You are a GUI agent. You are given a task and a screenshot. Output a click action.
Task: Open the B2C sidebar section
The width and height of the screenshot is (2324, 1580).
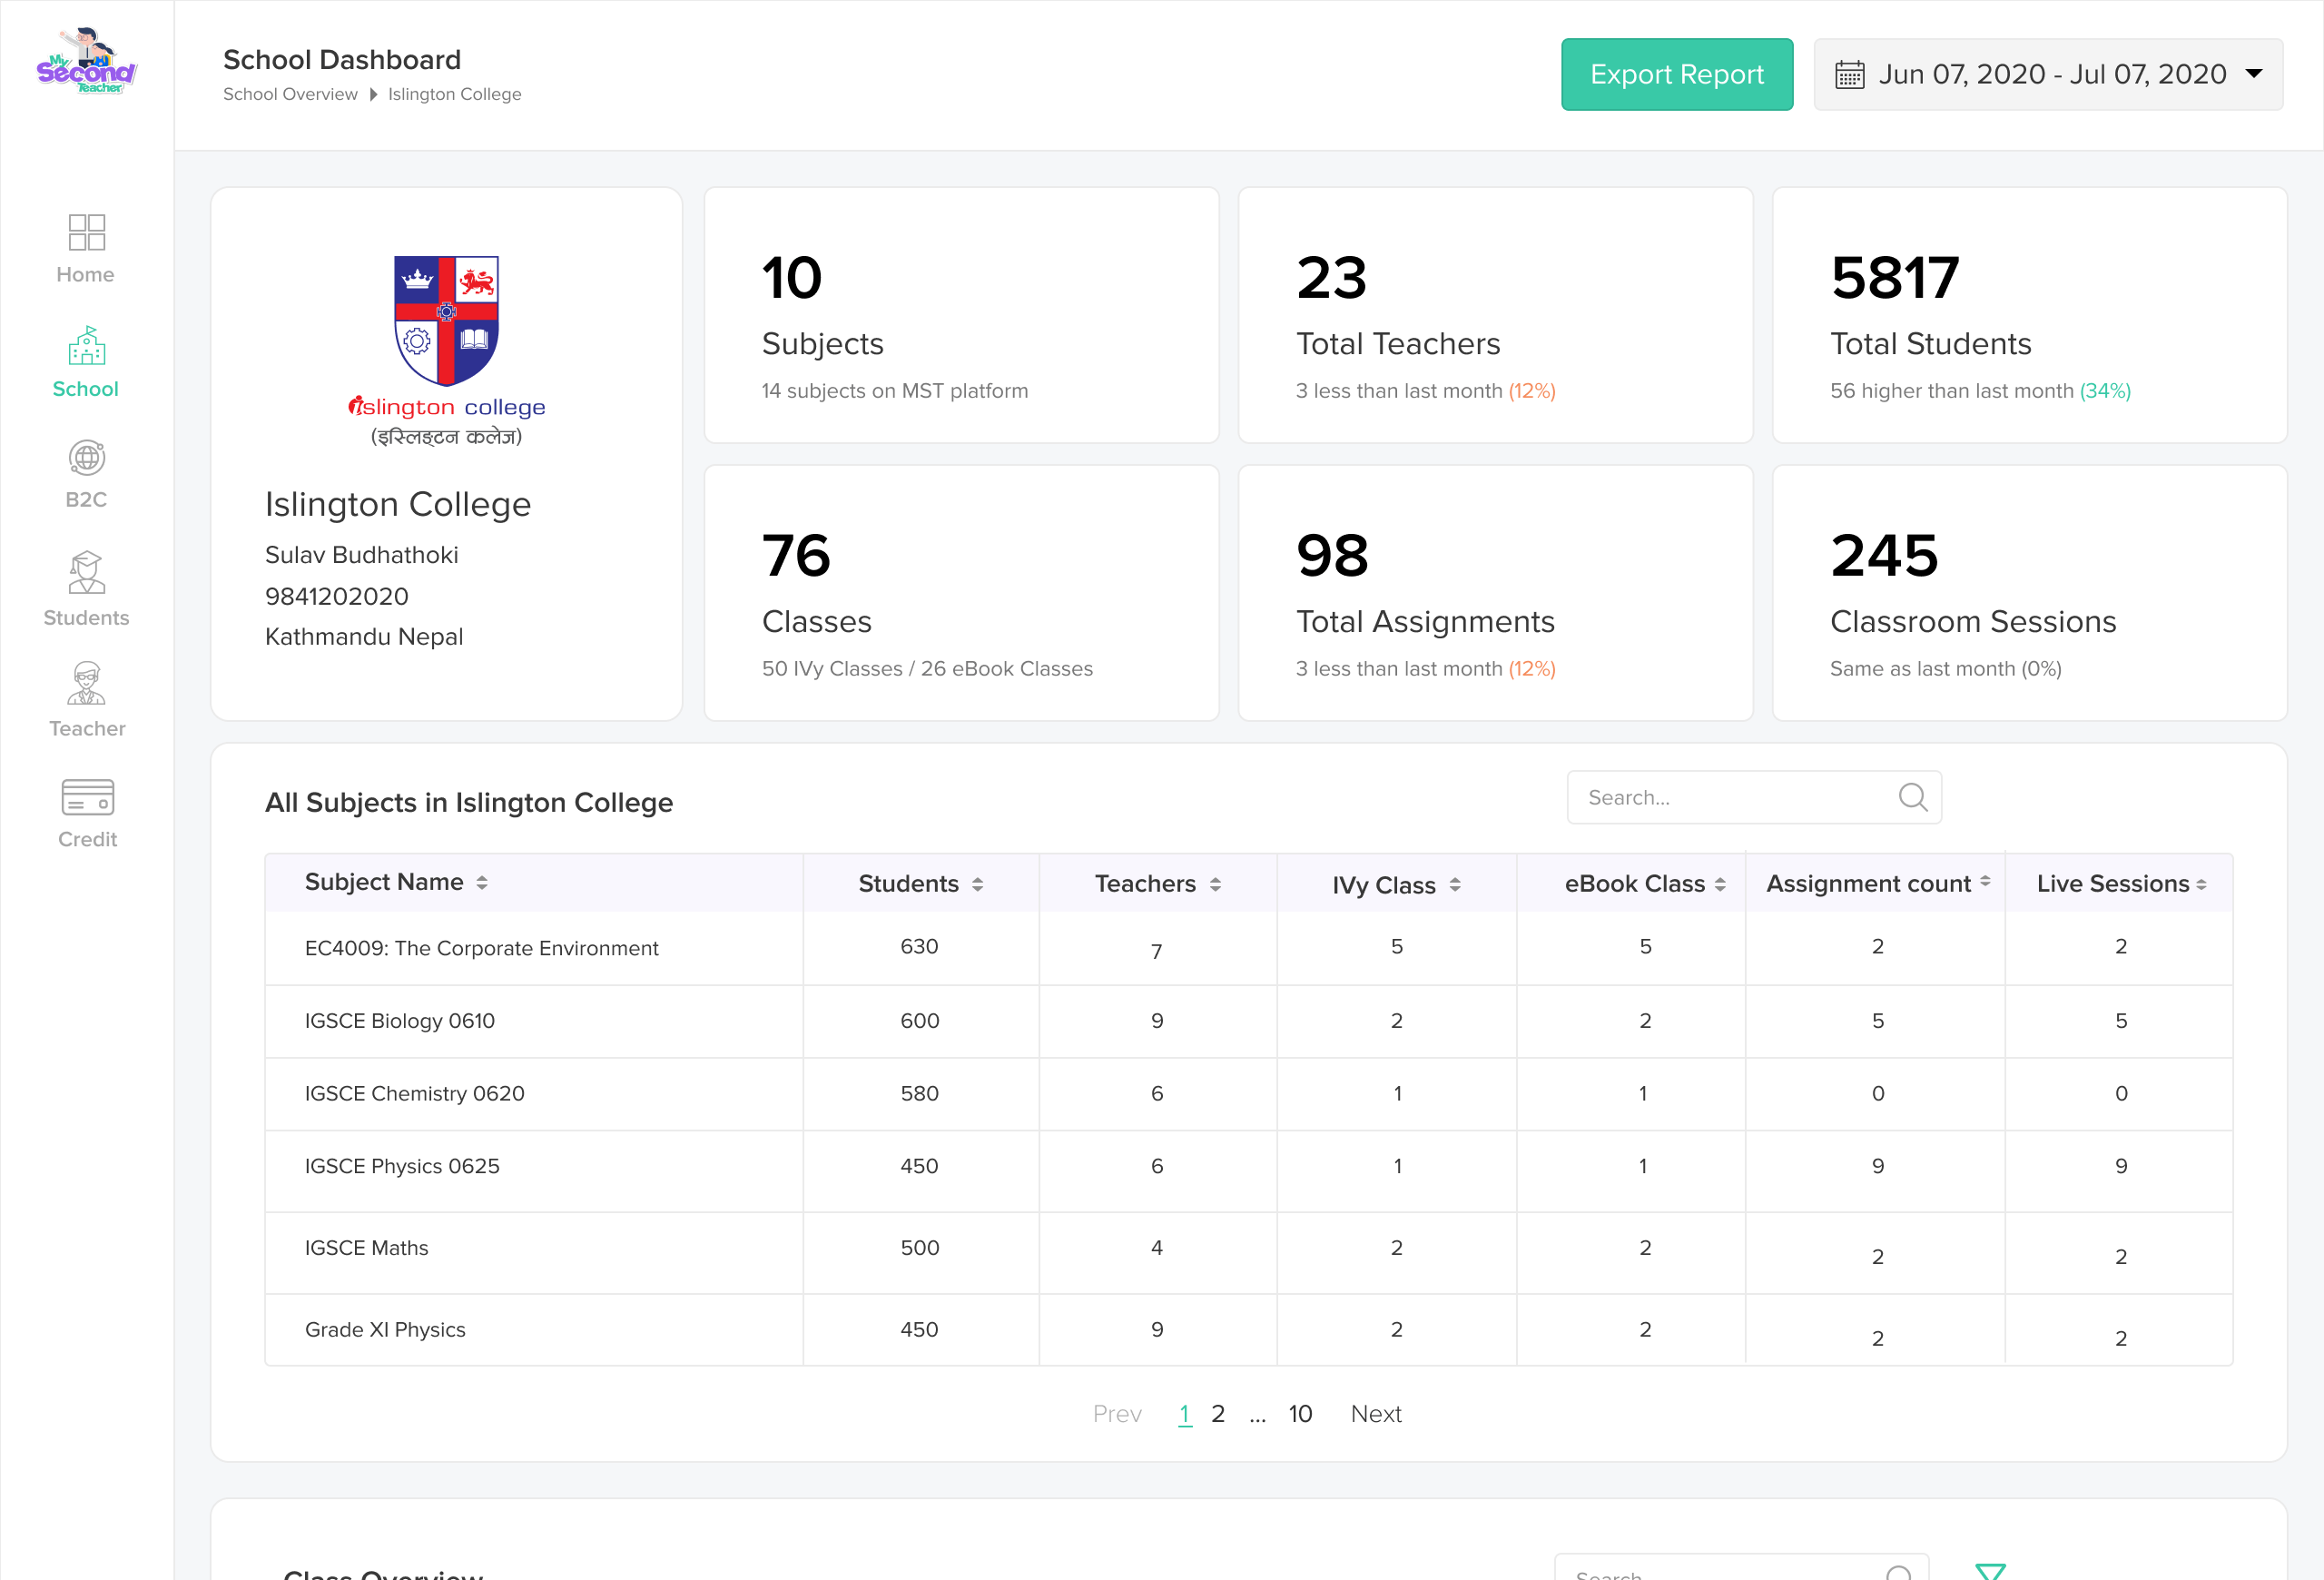point(86,475)
